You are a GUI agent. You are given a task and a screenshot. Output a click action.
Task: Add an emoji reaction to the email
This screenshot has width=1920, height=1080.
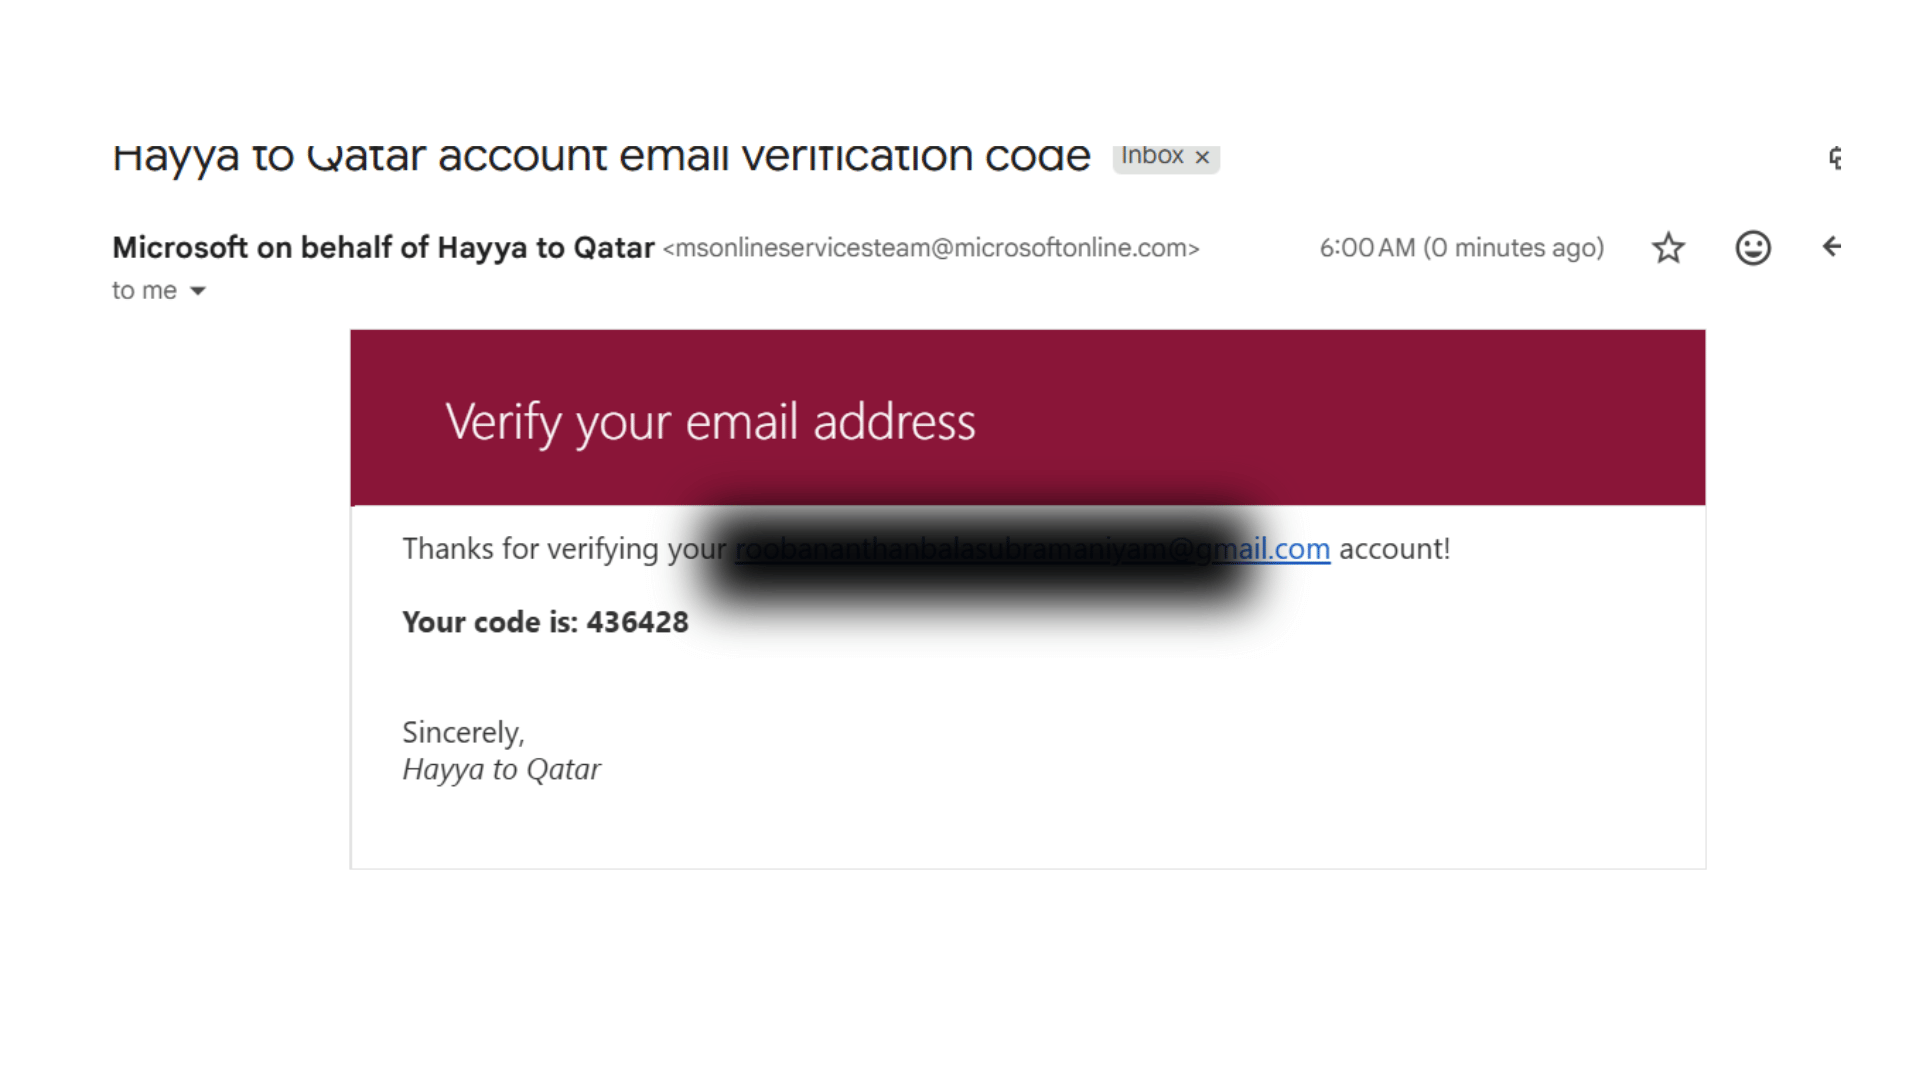click(1752, 247)
